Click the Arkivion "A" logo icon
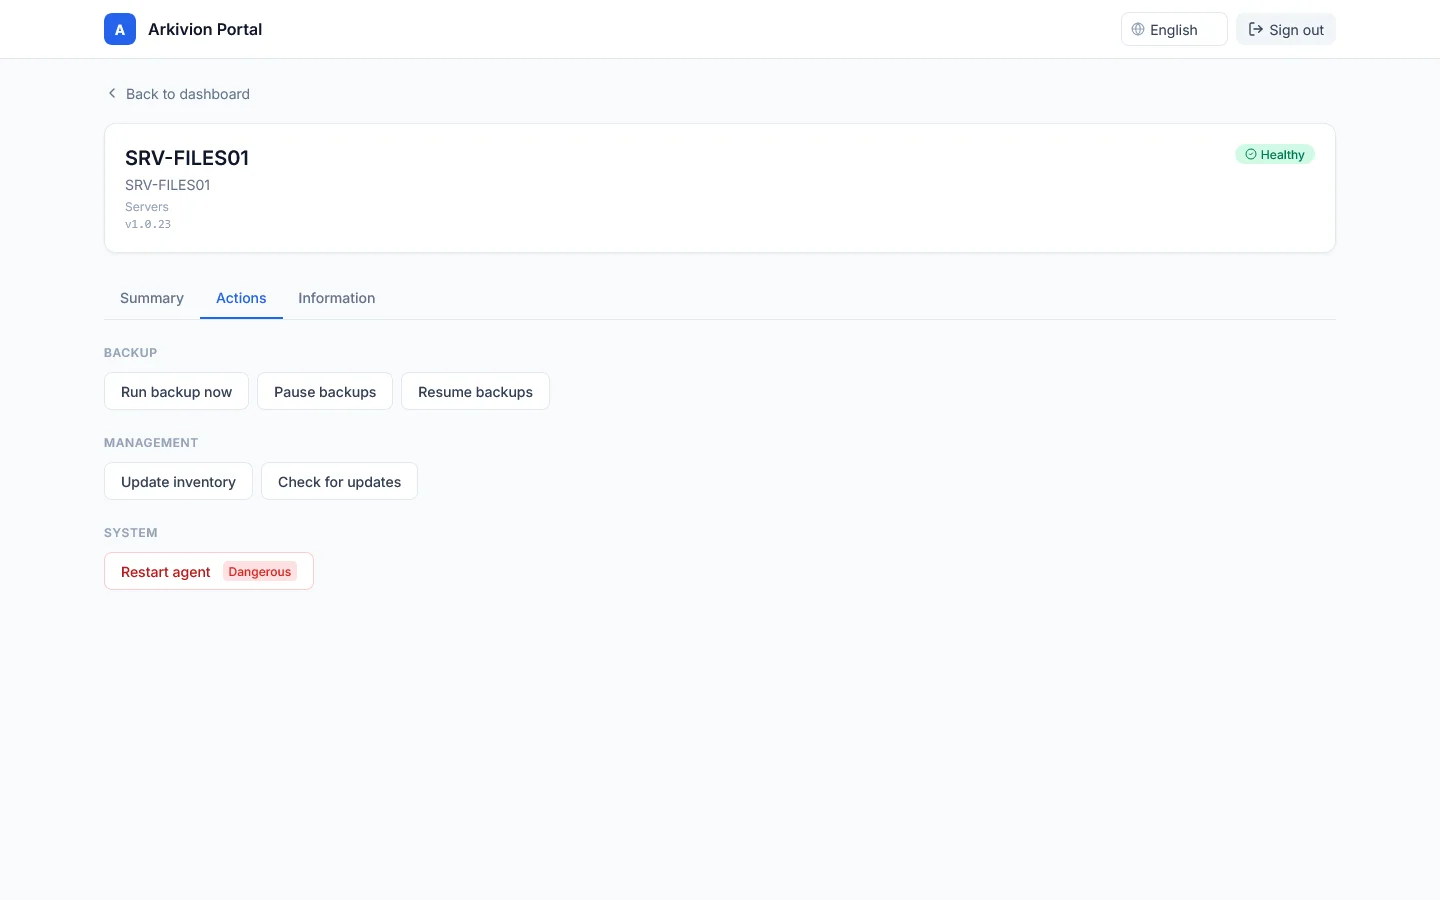The width and height of the screenshot is (1440, 900). tap(120, 29)
